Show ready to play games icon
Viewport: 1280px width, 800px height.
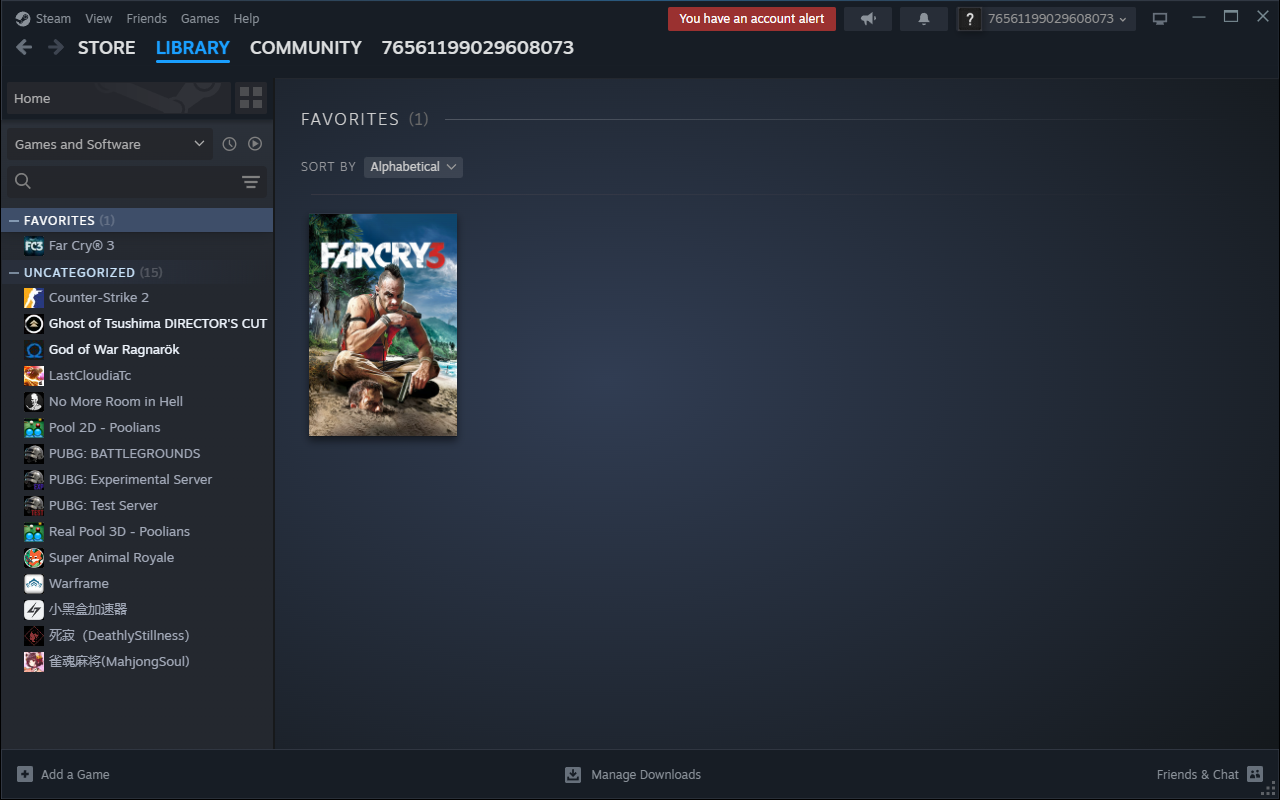(x=255, y=144)
